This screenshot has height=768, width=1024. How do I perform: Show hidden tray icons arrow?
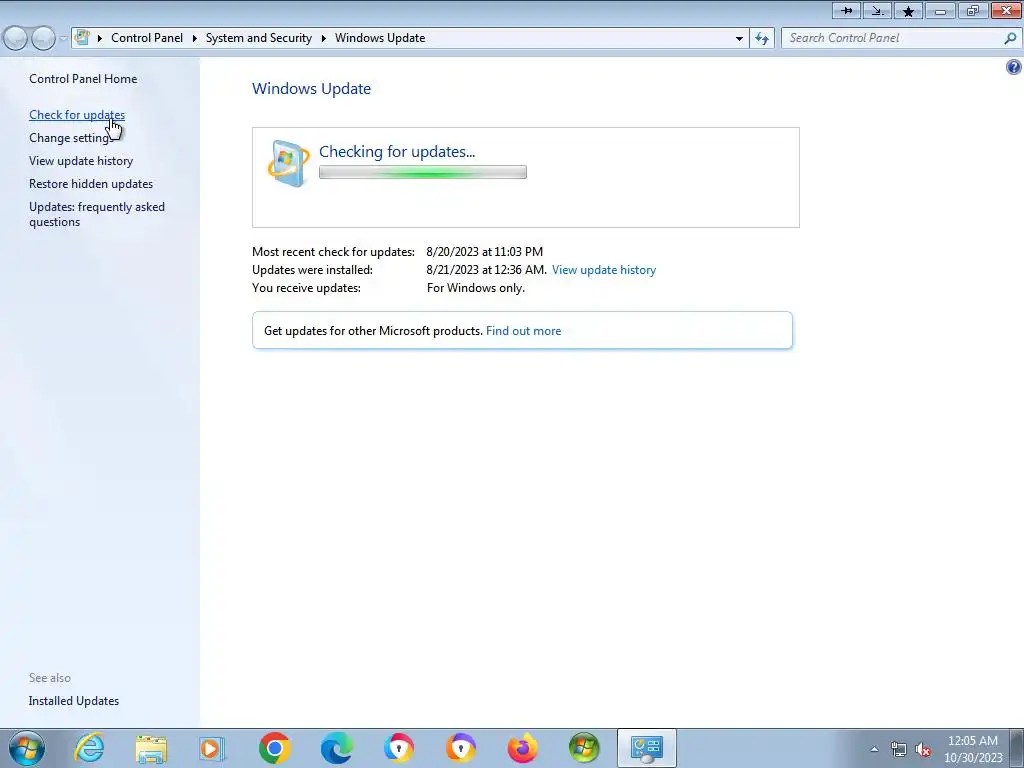click(x=874, y=749)
